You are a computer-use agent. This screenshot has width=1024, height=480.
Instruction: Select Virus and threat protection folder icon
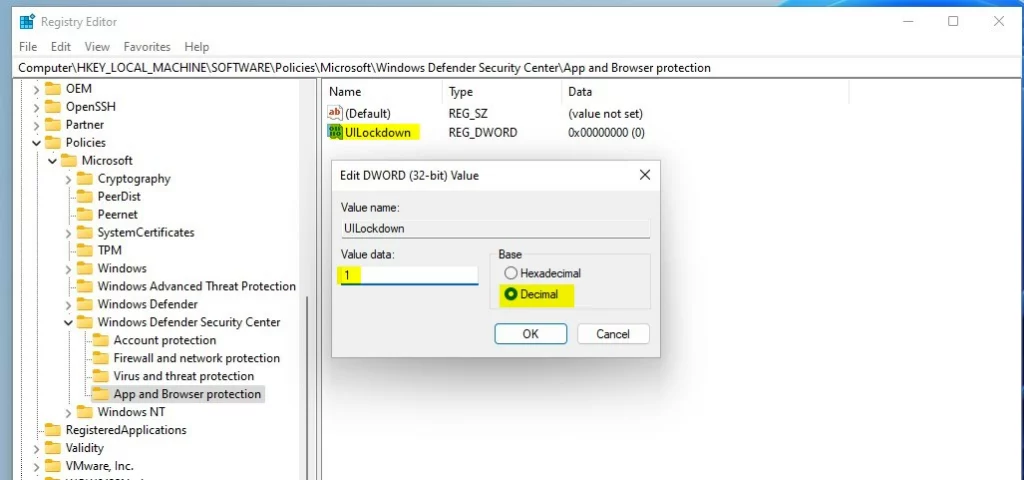click(101, 376)
